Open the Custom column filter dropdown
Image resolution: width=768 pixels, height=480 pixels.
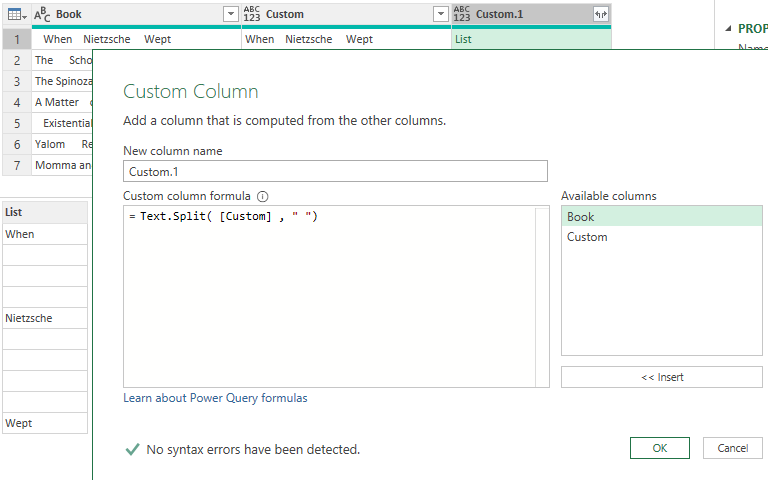pyautogui.click(x=441, y=14)
